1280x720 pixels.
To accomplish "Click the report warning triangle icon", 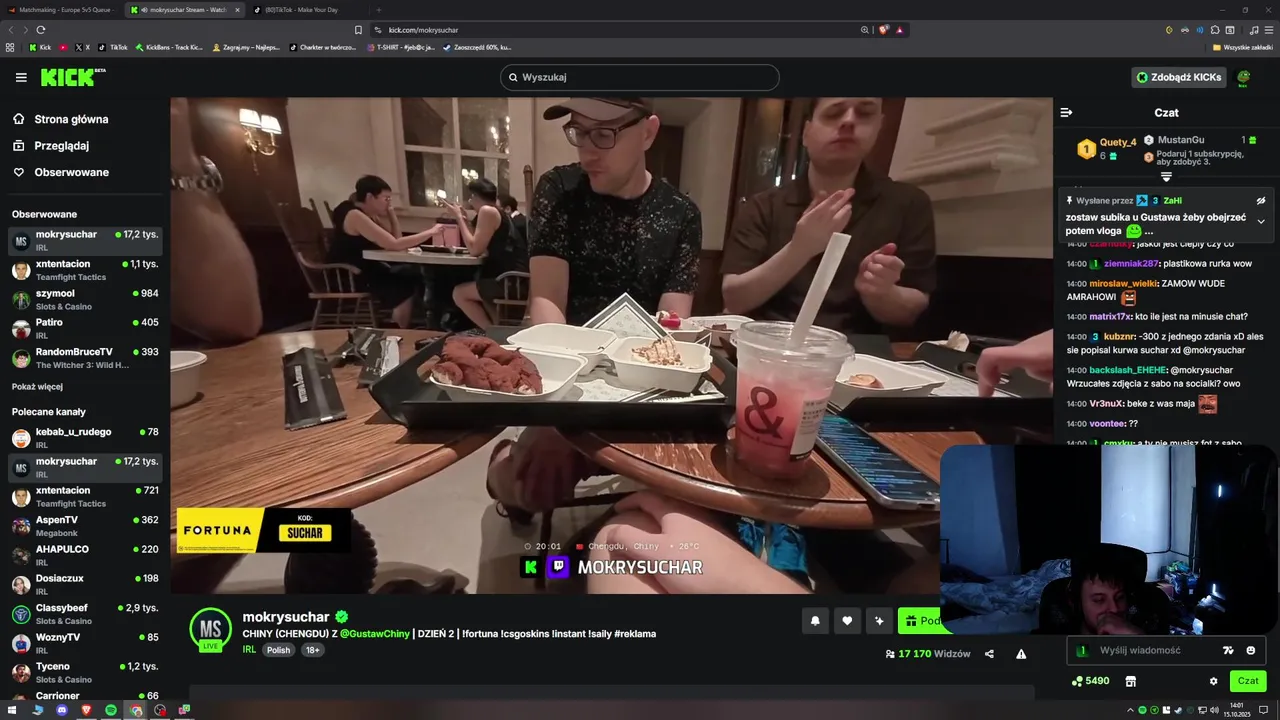I will [1021, 654].
